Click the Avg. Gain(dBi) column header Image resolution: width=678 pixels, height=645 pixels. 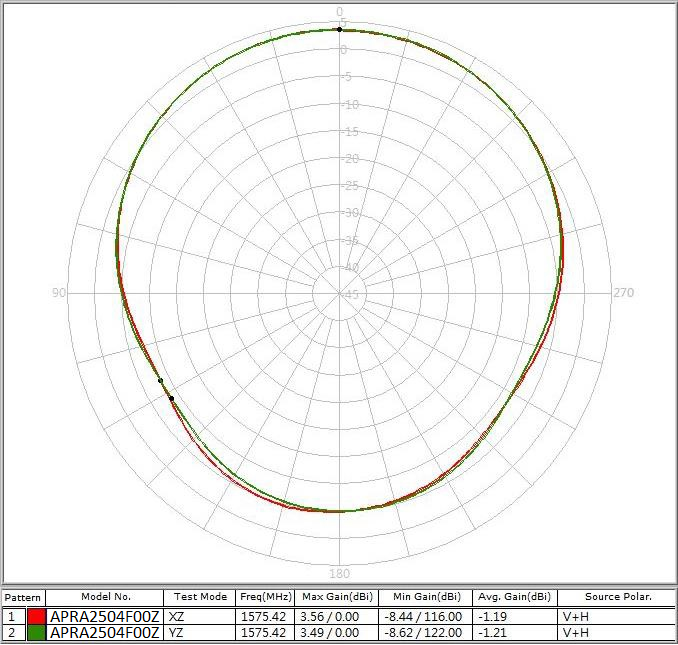coord(513,597)
